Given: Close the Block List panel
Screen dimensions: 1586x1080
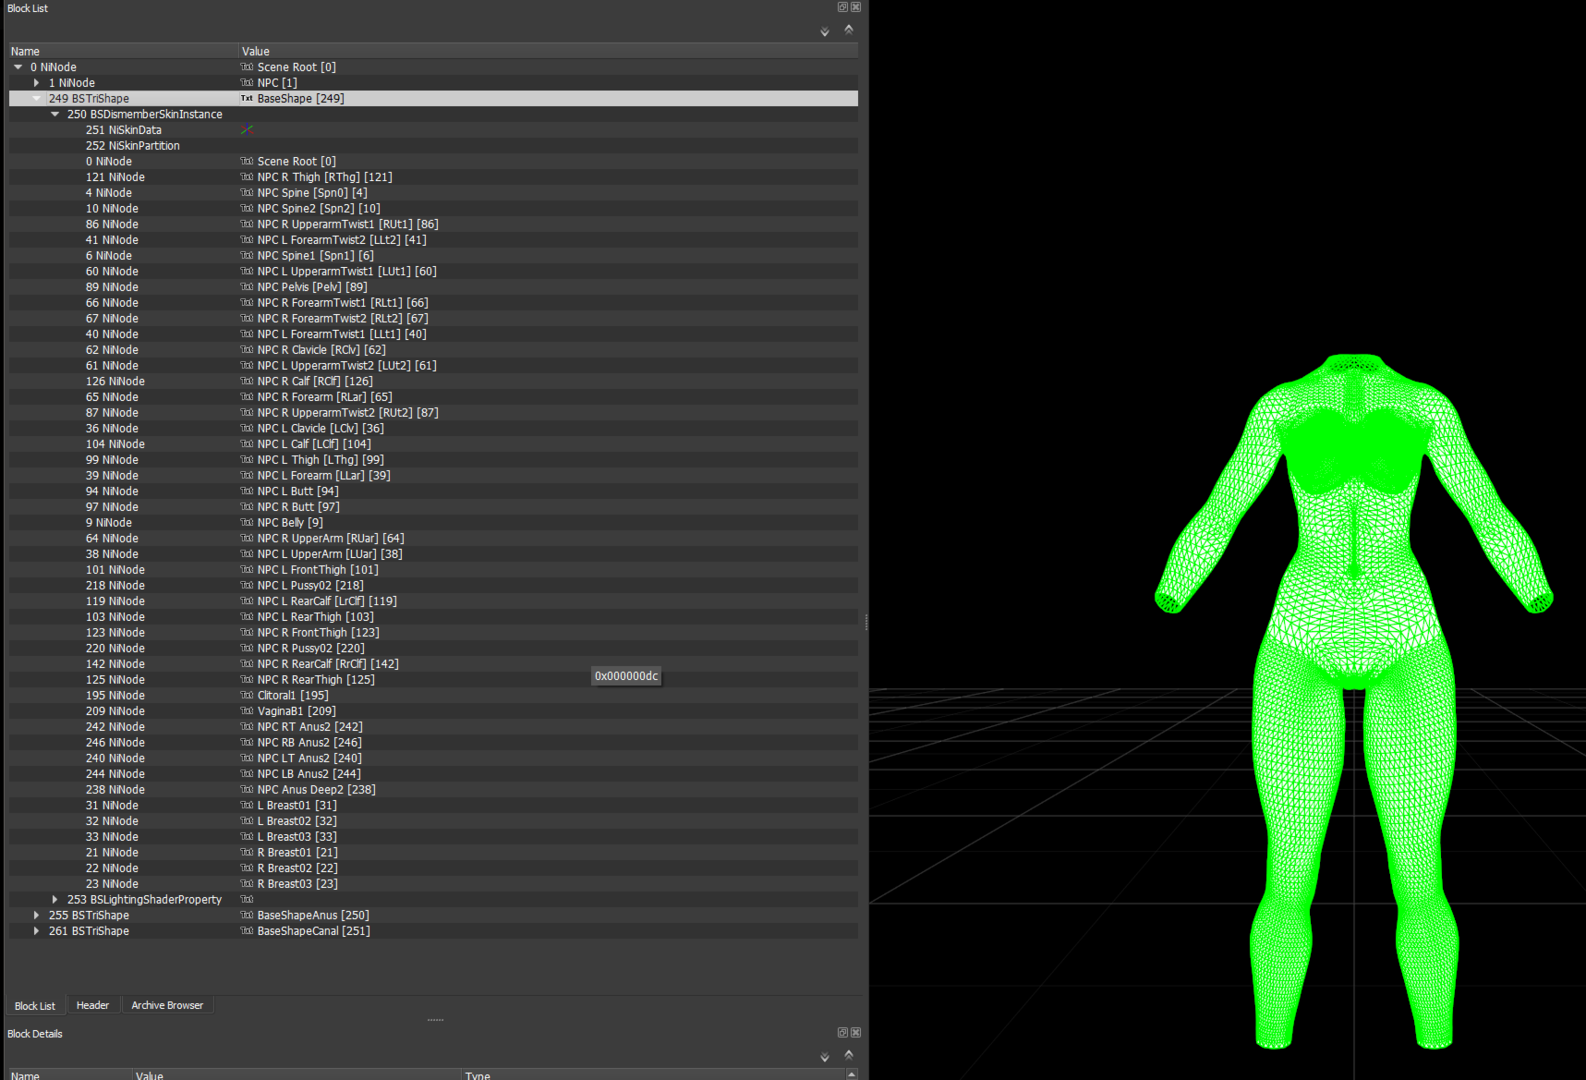Looking at the screenshot, I should (856, 7).
